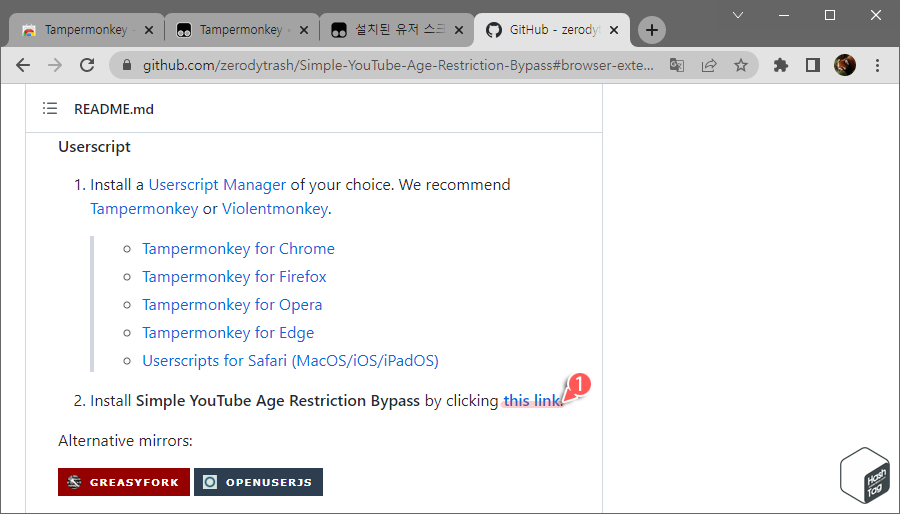Image resolution: width=900 pixels, height=514 pixels.
Task: Open a new browser tab
Action: point(651,30)
